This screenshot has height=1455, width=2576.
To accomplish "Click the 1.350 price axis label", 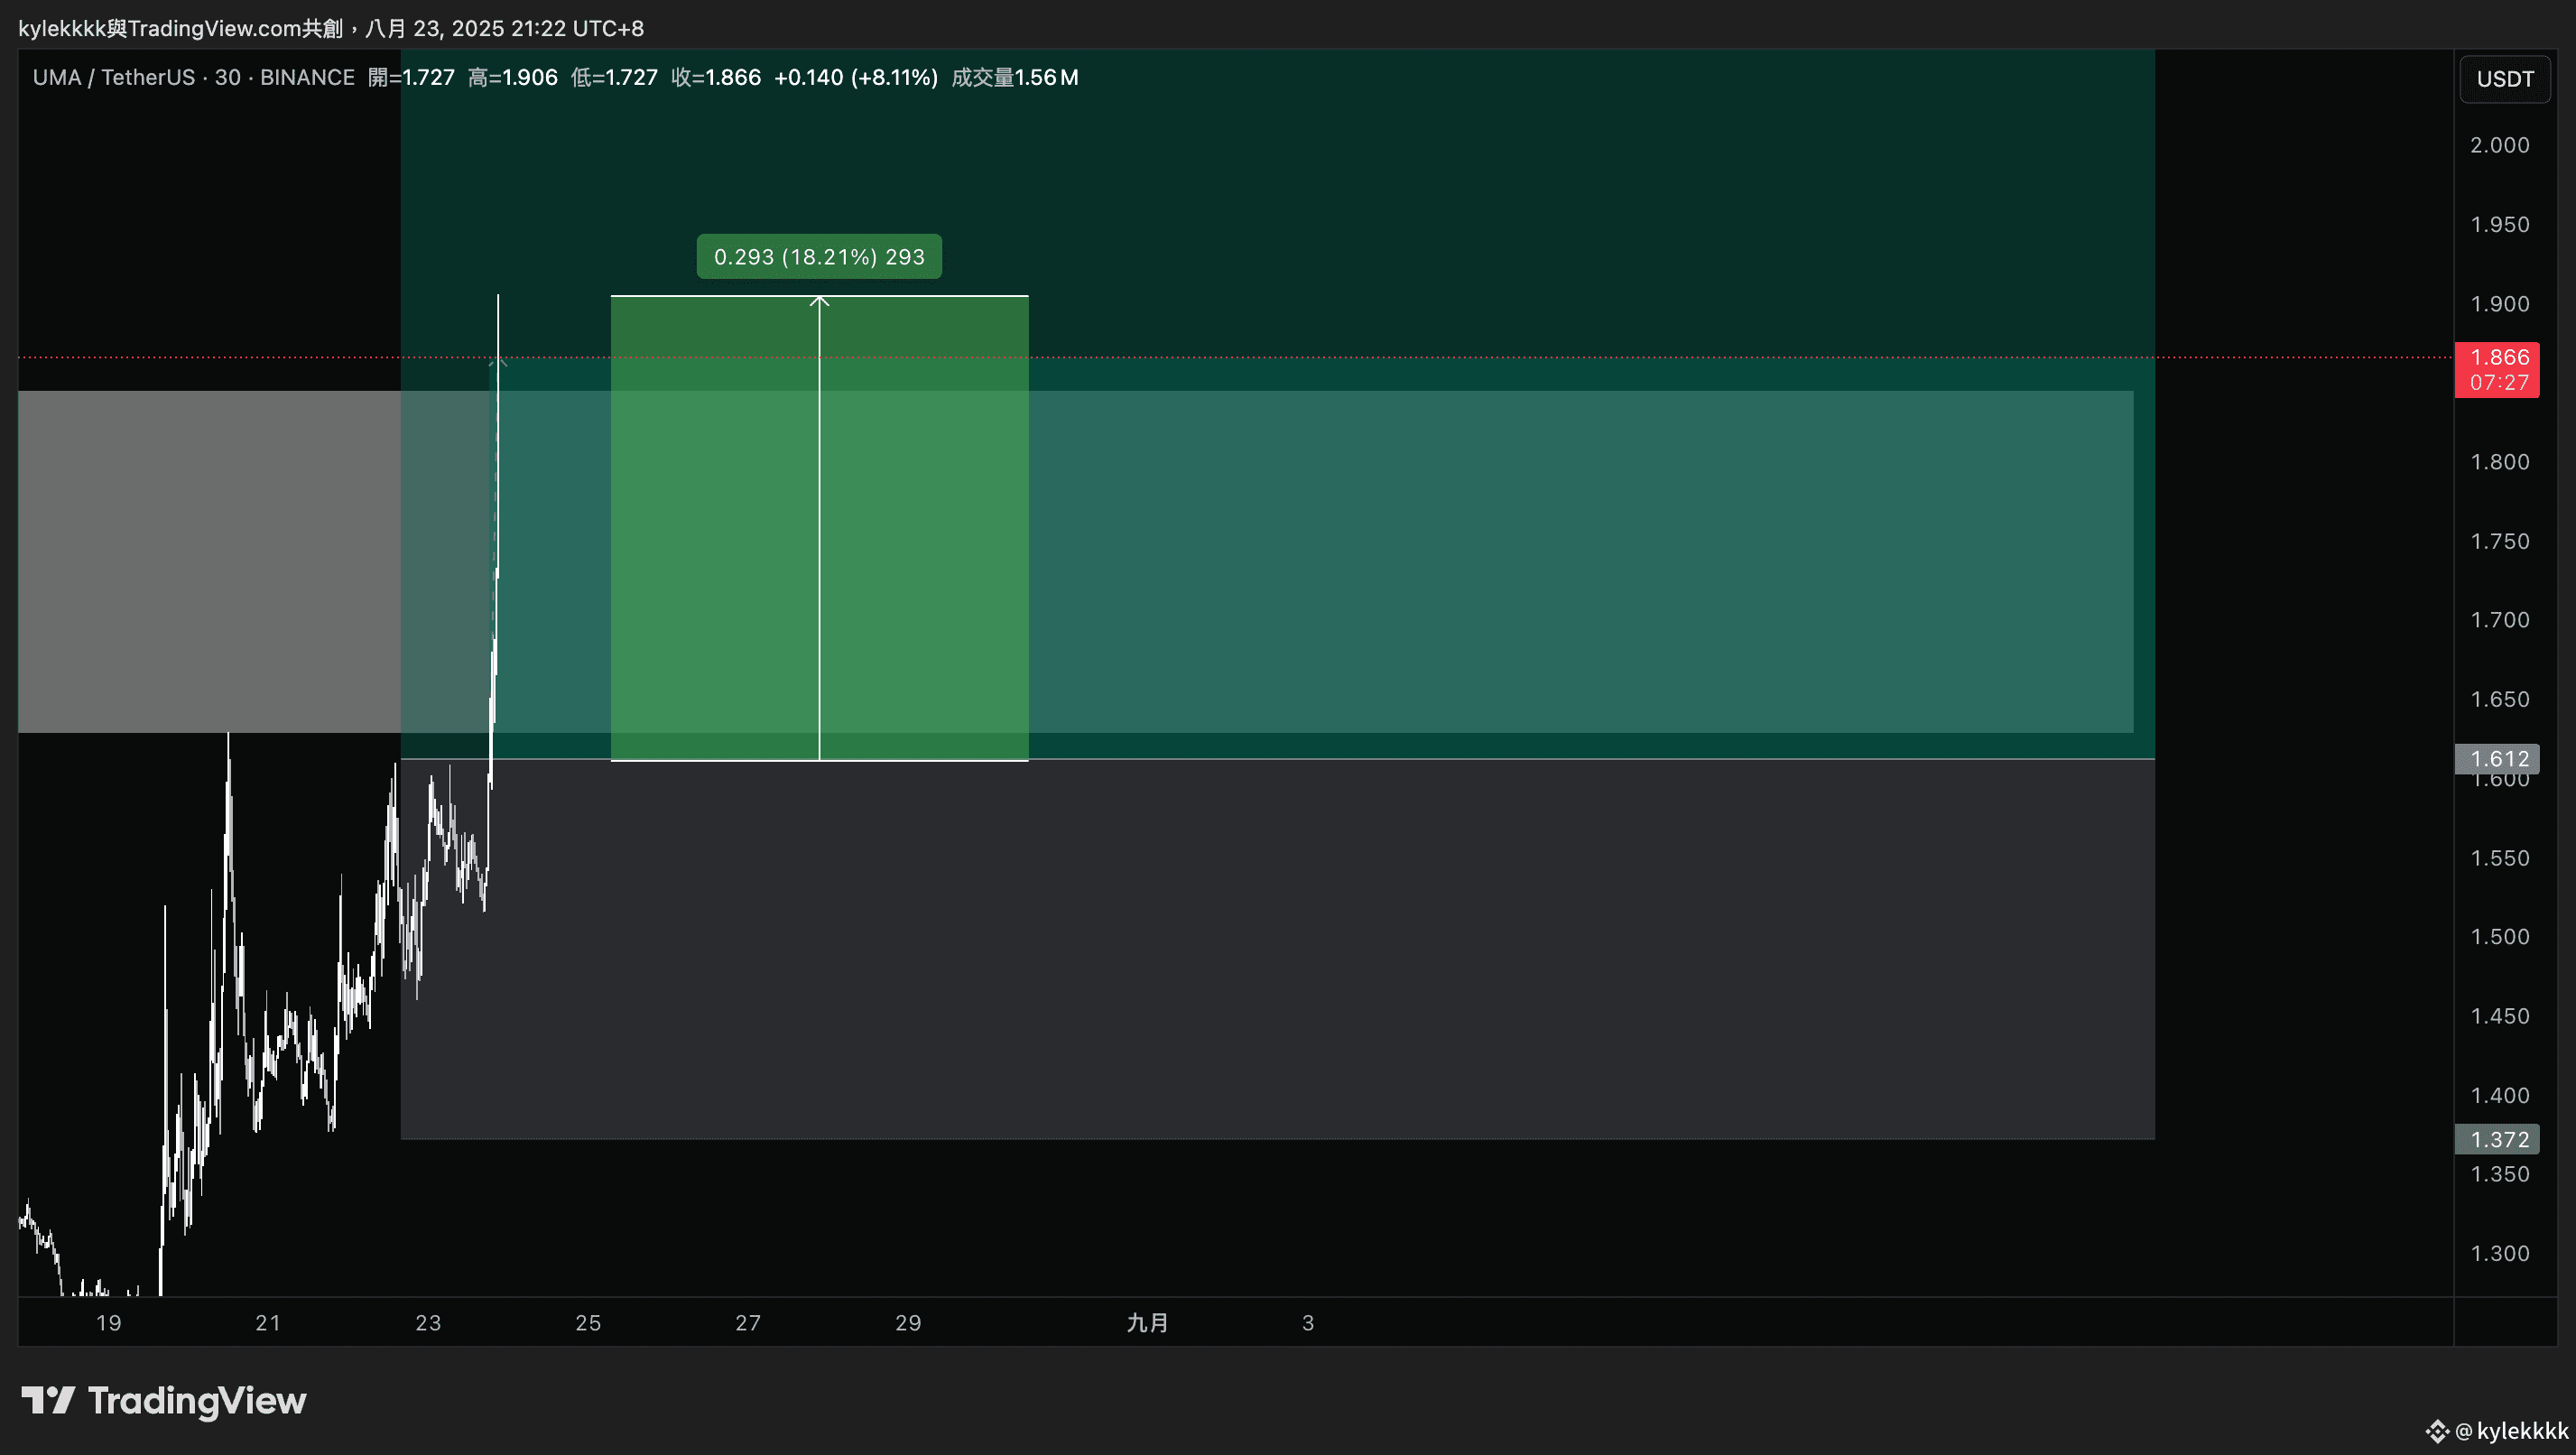I will [2499, 1174].
